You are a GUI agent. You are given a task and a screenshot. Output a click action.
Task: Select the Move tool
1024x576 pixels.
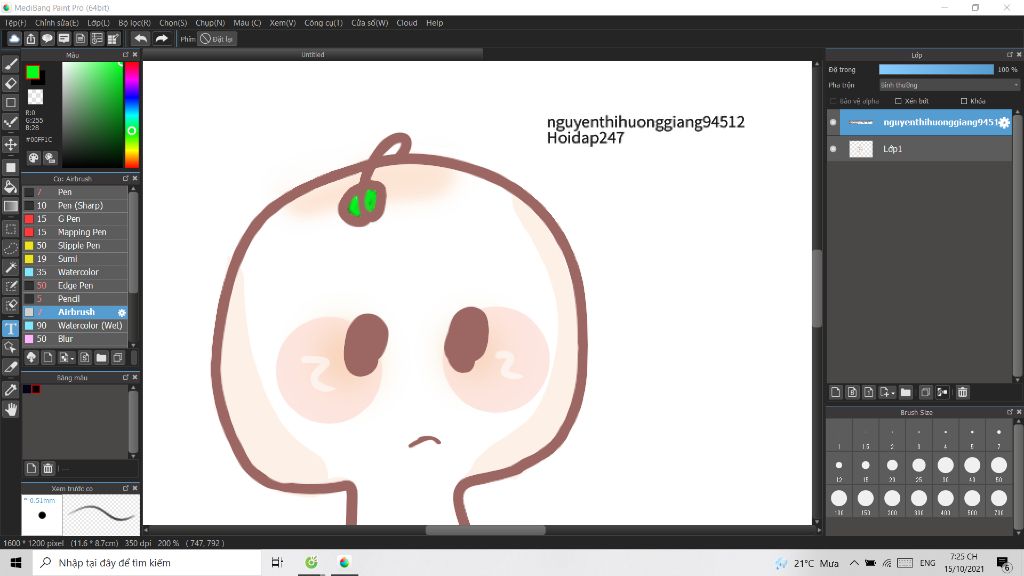click(x=10, y=144)
